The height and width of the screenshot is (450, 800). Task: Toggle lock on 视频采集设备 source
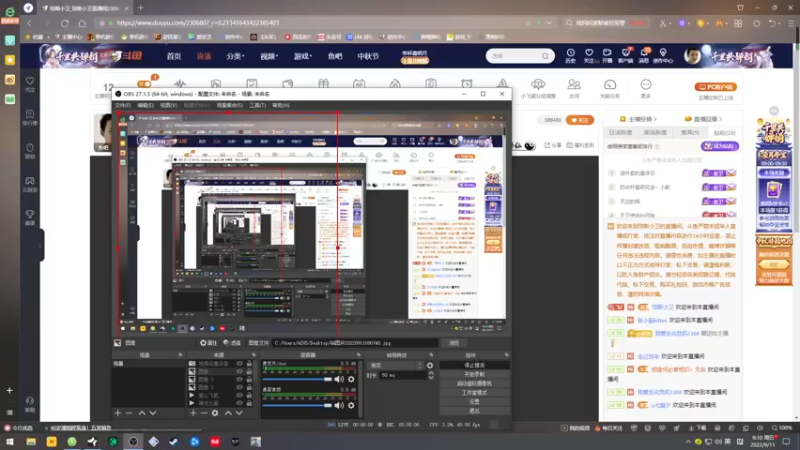(x=249, y=364)
